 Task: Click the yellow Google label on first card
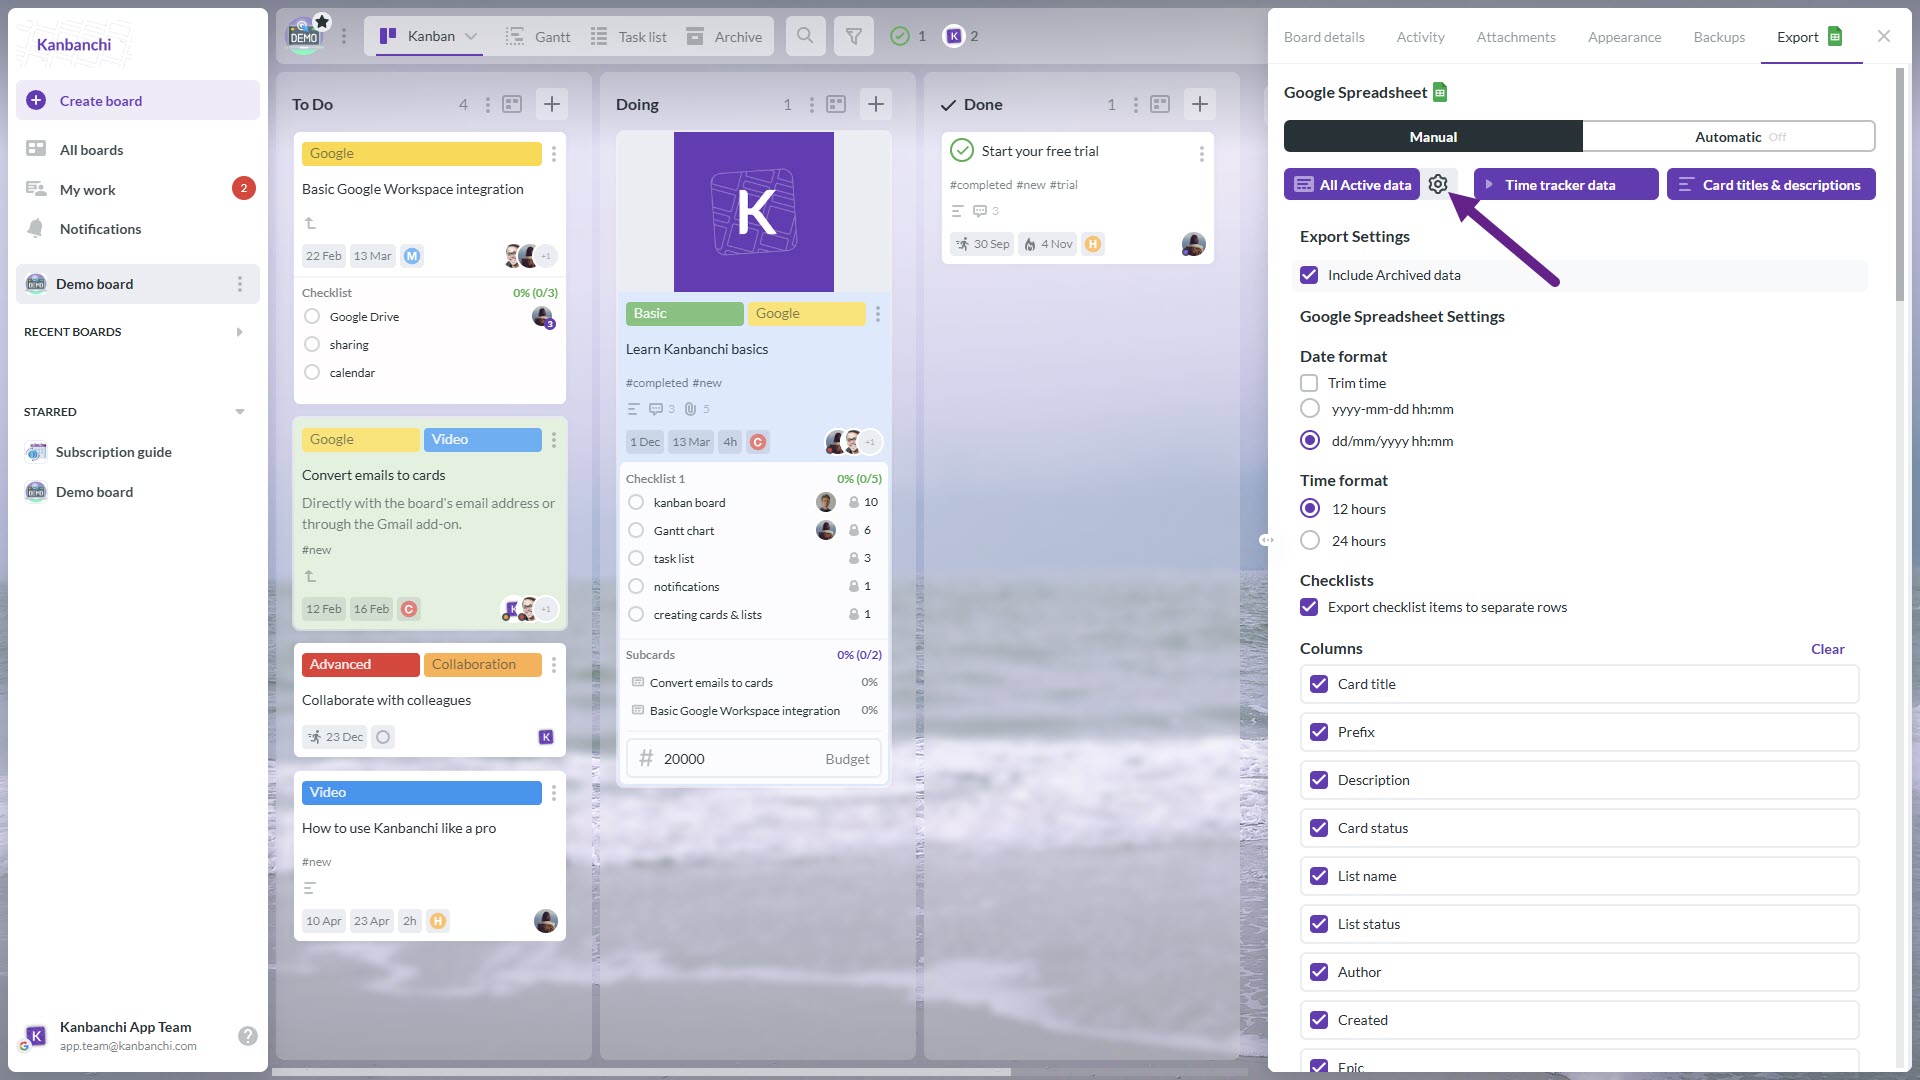pyautogui.click(x=421, y=153)
